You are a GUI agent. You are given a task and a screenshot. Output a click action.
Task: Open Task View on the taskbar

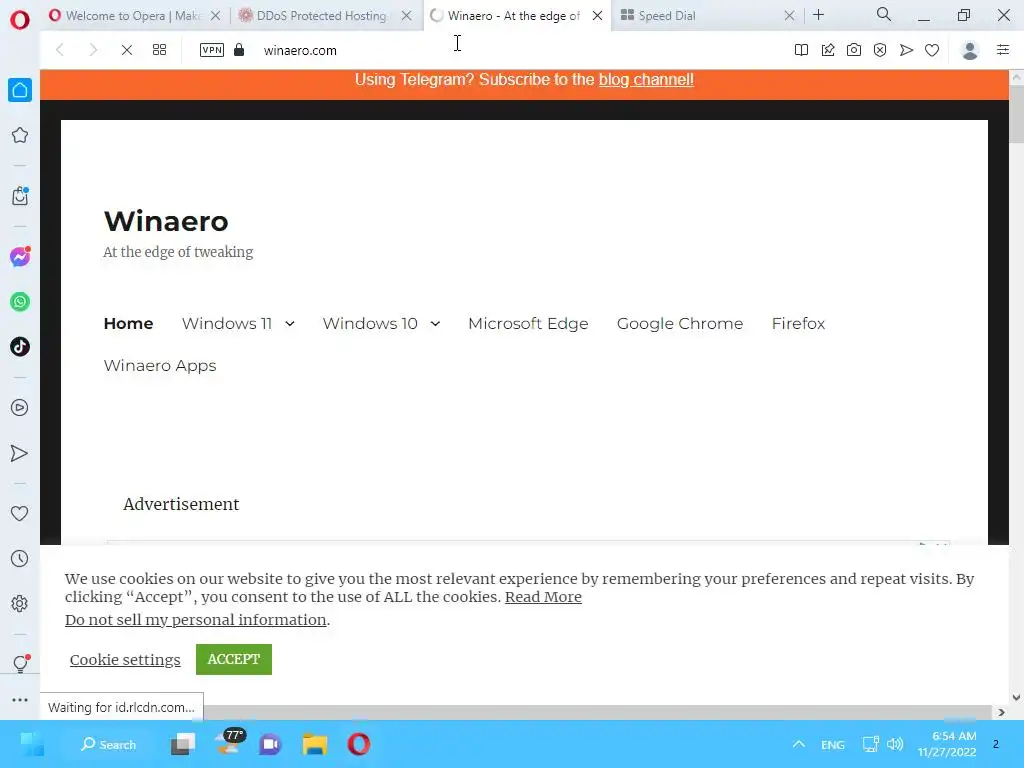[x=183, y=744]
